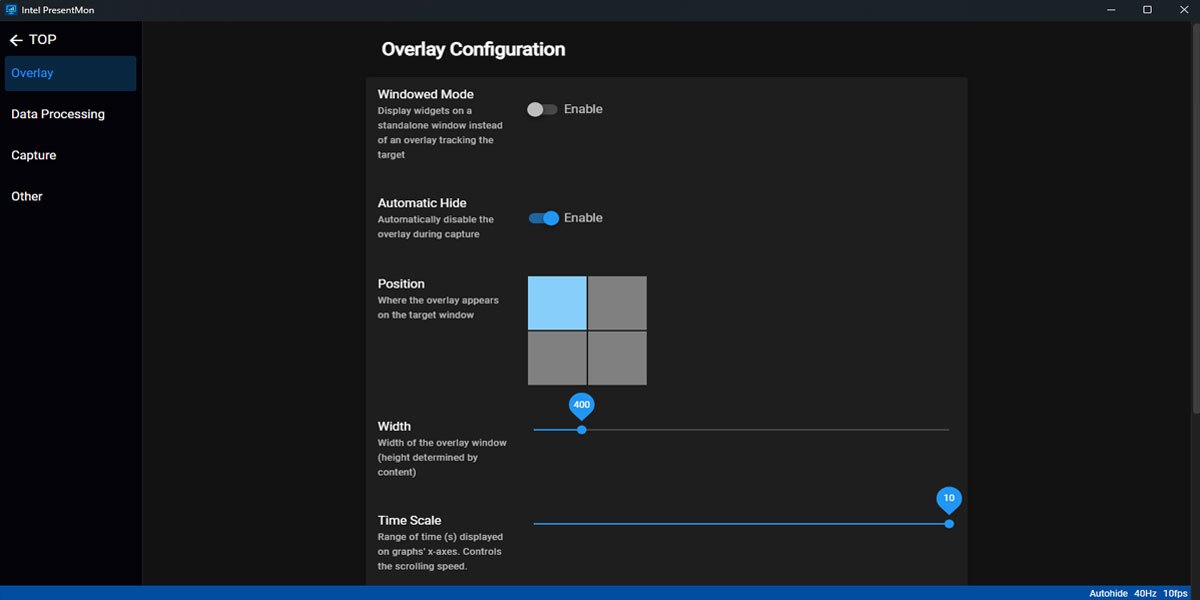Screen dimensions: 1200x600
Task: Click the middle of the Width slider track
Action: click(741, 430)
